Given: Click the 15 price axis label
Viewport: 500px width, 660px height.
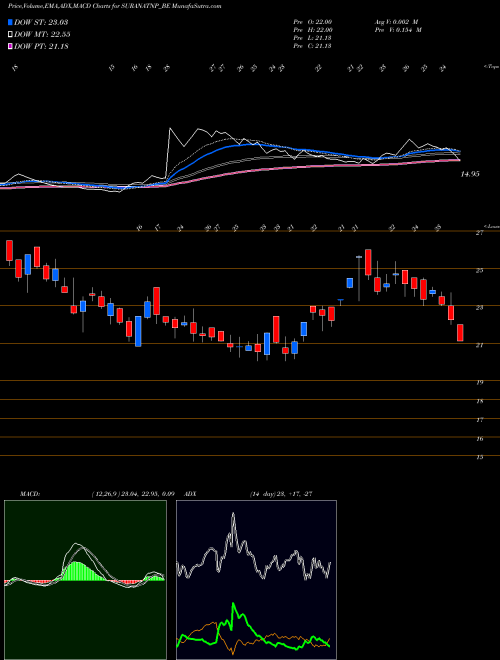Looking at the screenshot, I should tap(479, 457).
